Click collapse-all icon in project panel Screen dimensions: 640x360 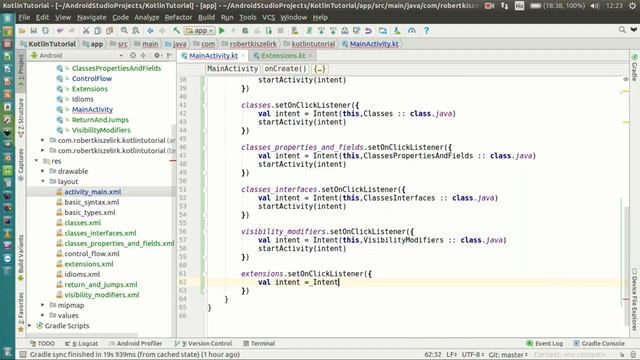pos(143,55)
